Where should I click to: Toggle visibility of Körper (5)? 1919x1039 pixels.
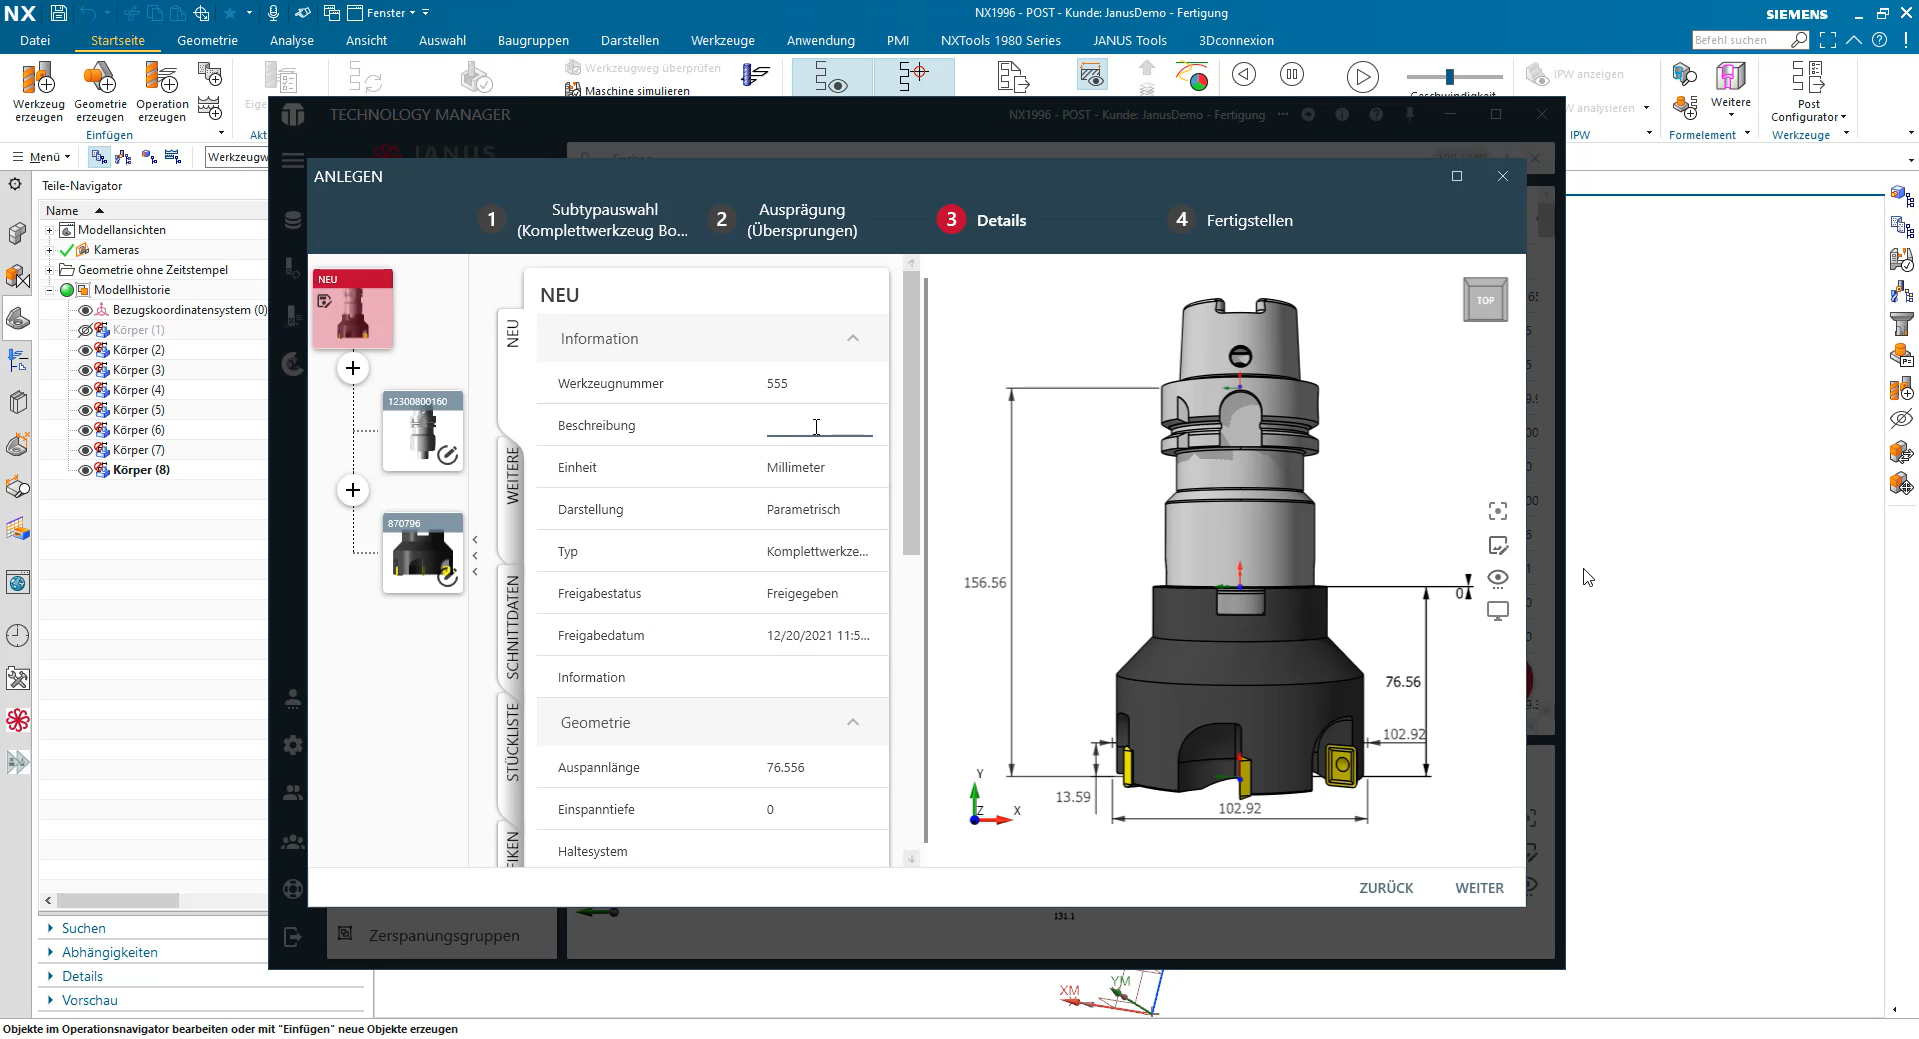point(85,410)
